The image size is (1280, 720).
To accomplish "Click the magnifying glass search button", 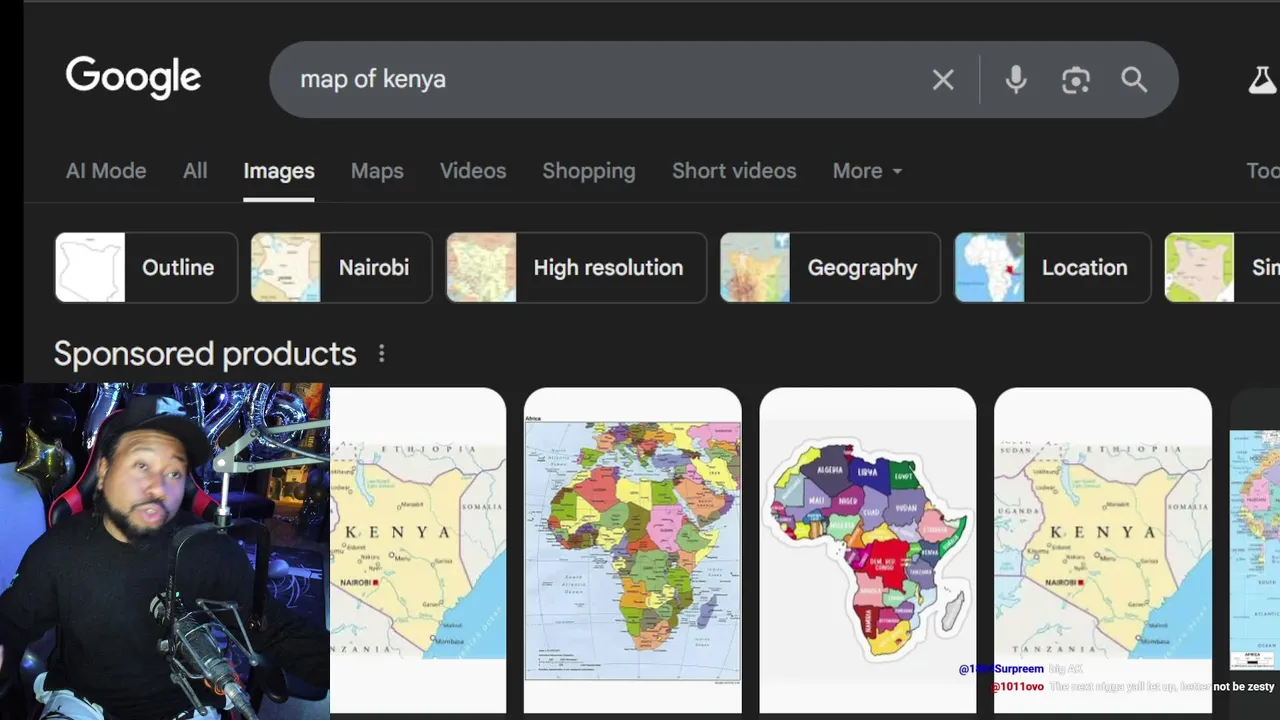I will coord(1134,80).
